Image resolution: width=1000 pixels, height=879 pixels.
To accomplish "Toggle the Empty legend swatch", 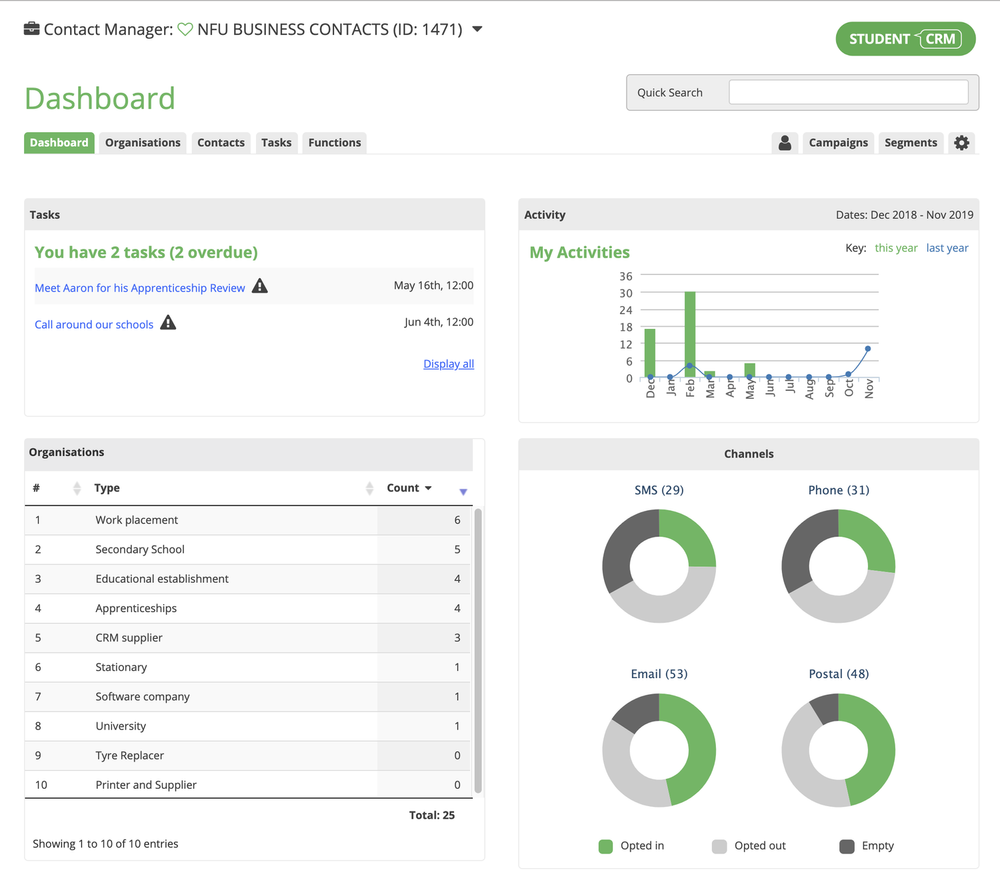I will click(x=847, y=846).
